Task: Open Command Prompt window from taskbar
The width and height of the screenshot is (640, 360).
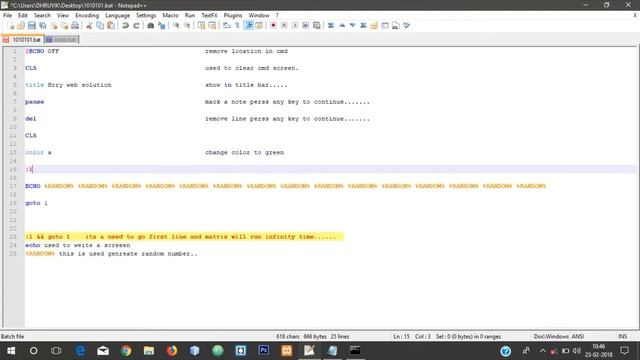Action: [355, 351]
